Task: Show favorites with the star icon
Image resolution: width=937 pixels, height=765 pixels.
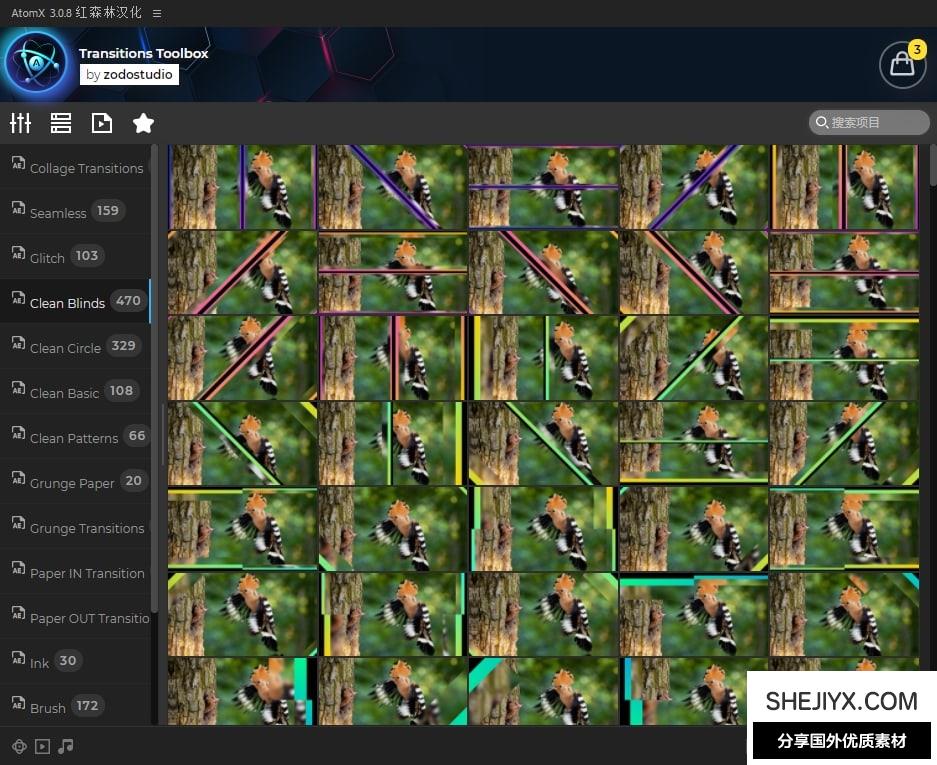Action: [143, 123]
